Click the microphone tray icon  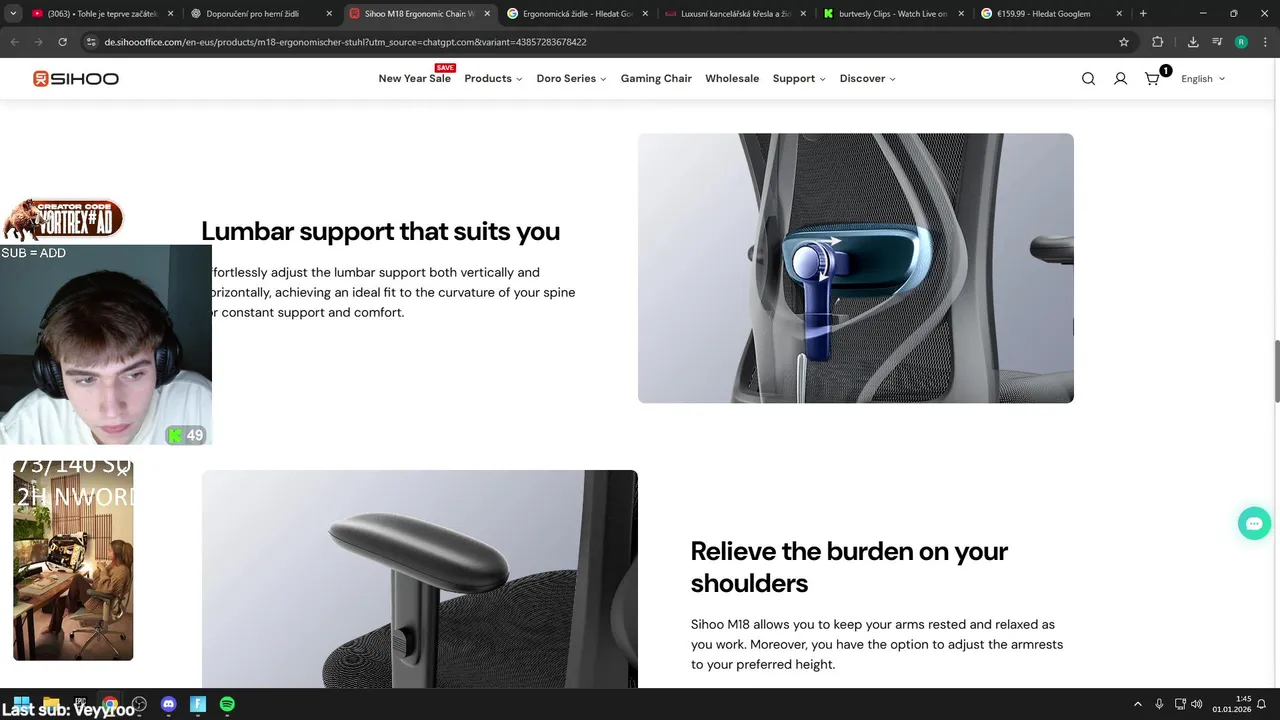[1159, 704]
